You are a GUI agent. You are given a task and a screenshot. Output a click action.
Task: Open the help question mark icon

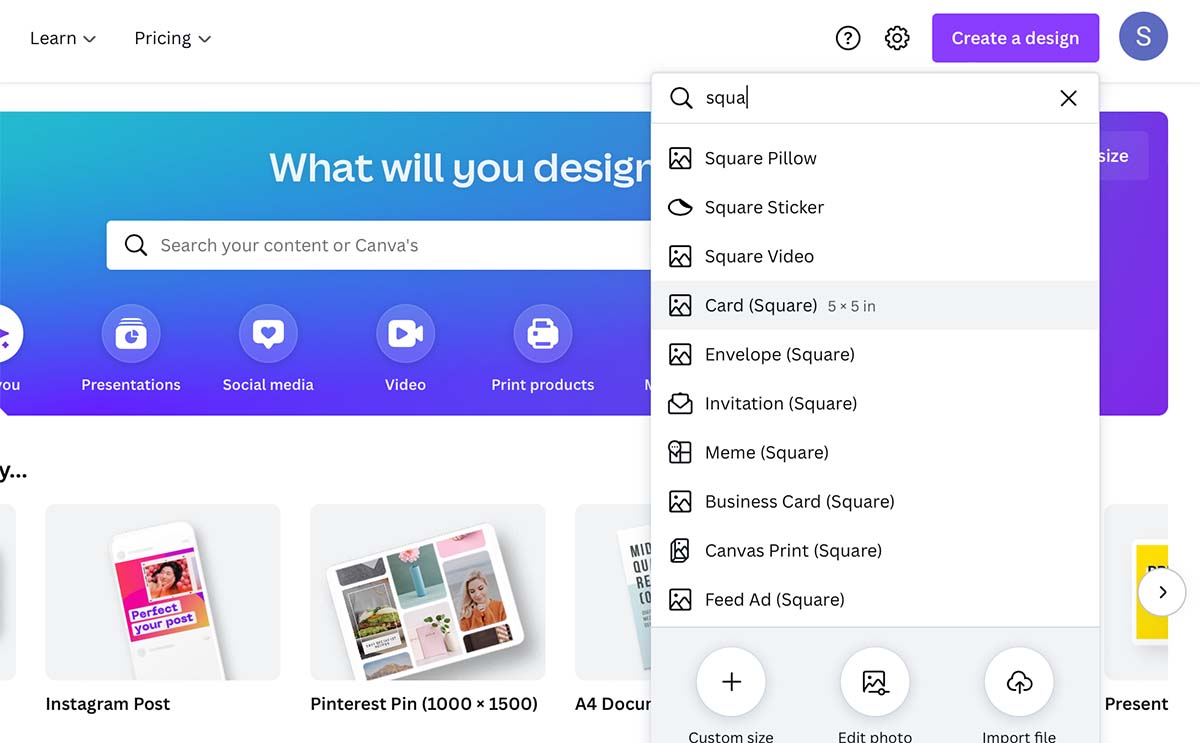click(x=848, y=38)
